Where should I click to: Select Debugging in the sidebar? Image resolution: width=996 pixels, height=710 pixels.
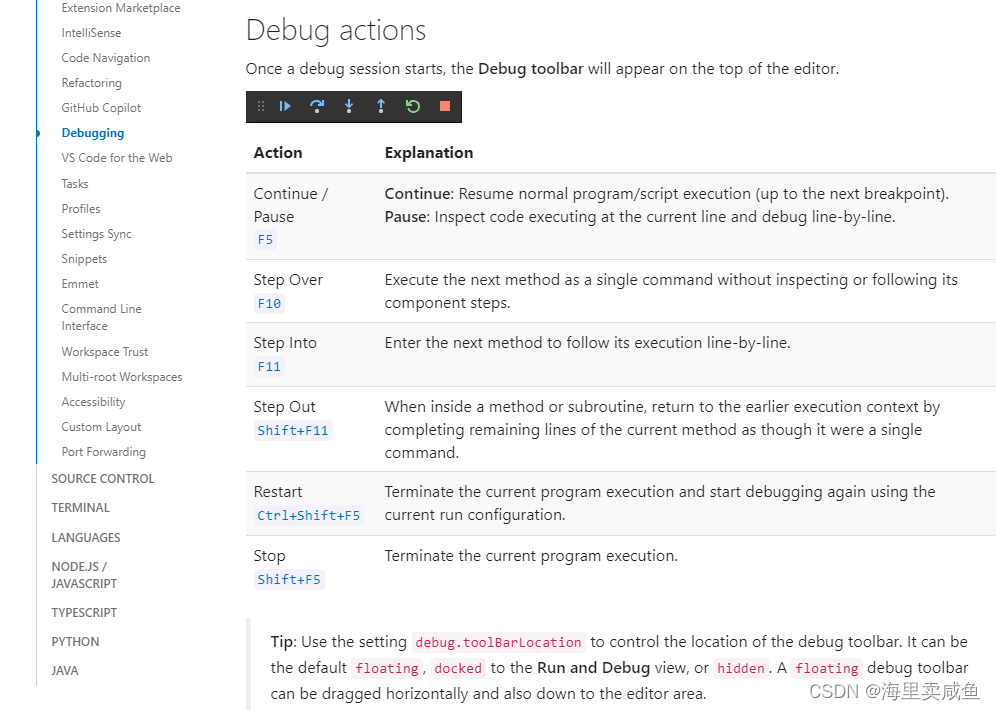[x=92, y=132]
